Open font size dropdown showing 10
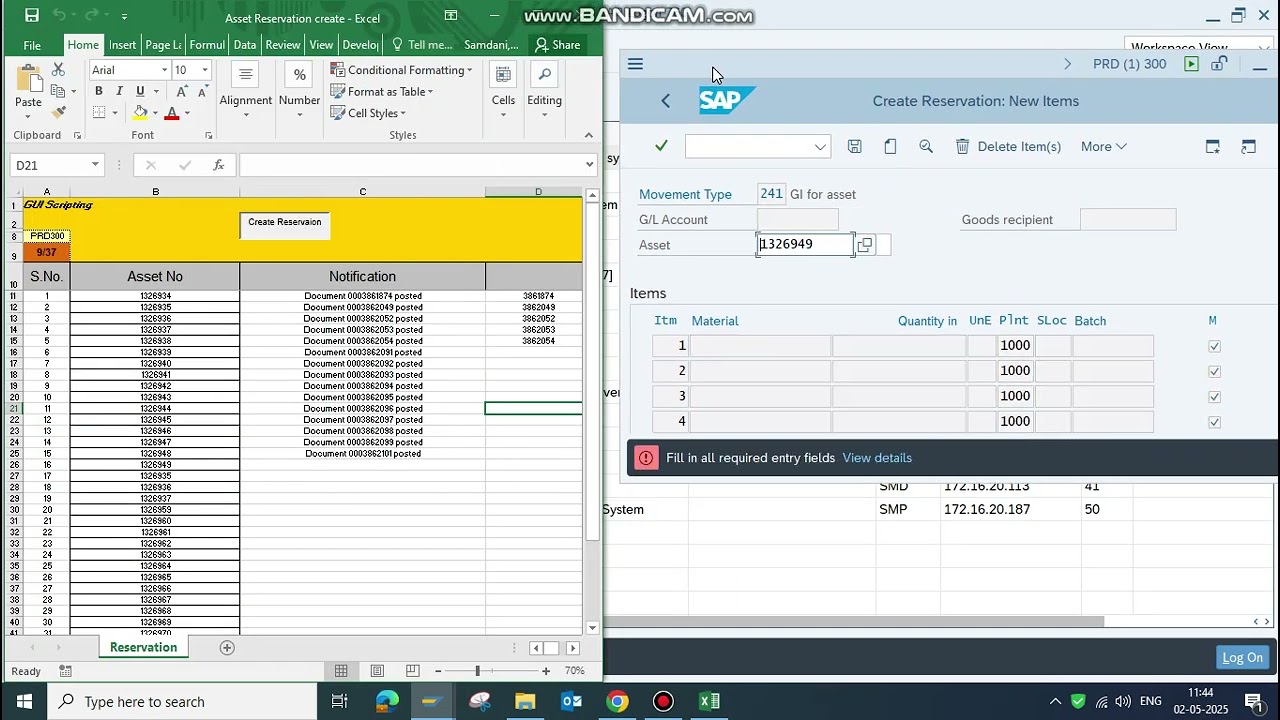Viewport: 1280px width, 720px height. [205, 70]
